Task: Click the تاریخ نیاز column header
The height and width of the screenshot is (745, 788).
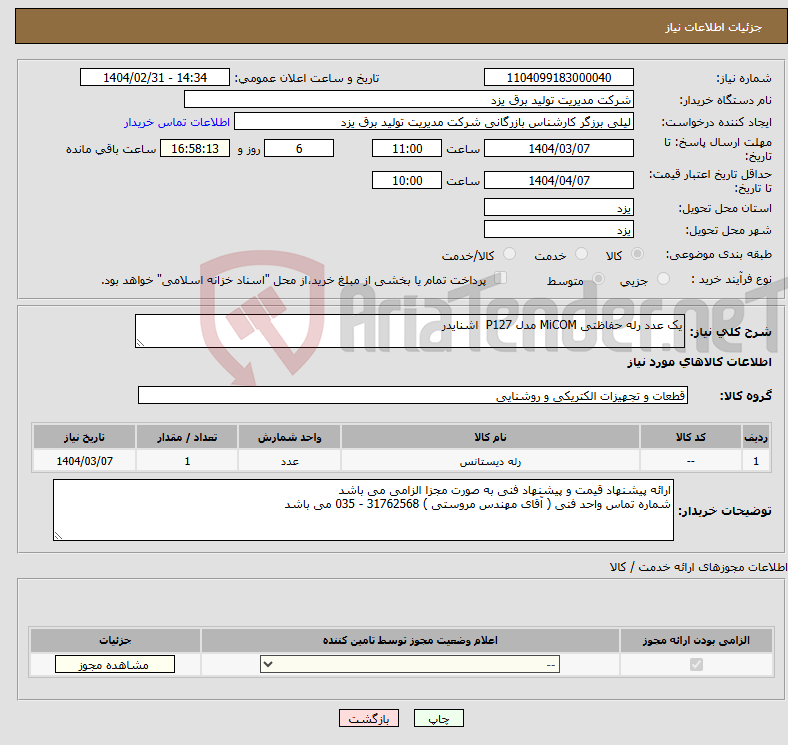Action: 84,437
